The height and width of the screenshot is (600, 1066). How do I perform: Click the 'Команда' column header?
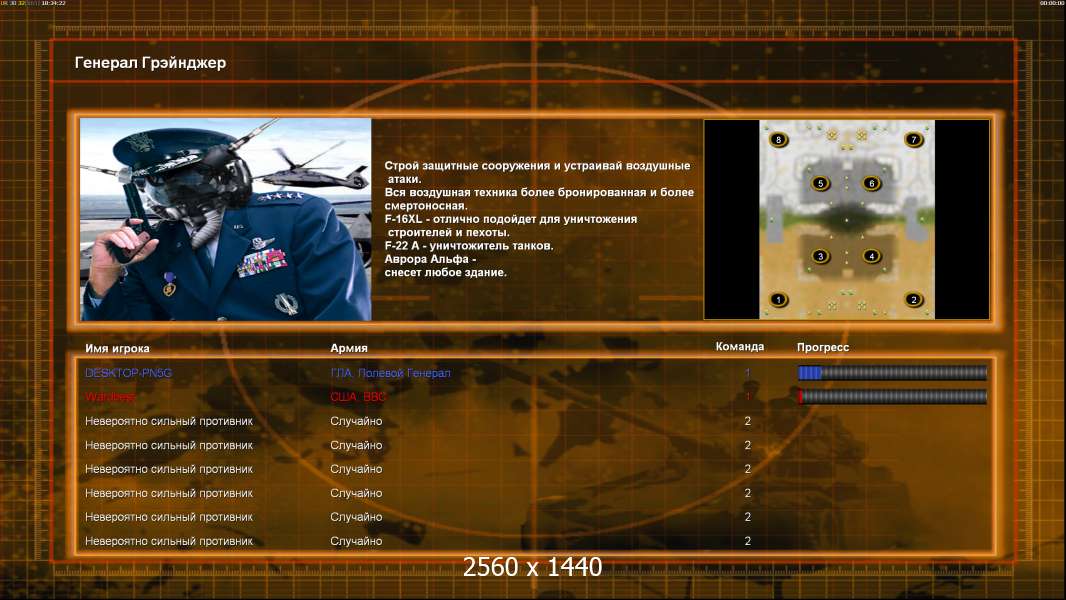pyautogui.click(x=740, y=347)
